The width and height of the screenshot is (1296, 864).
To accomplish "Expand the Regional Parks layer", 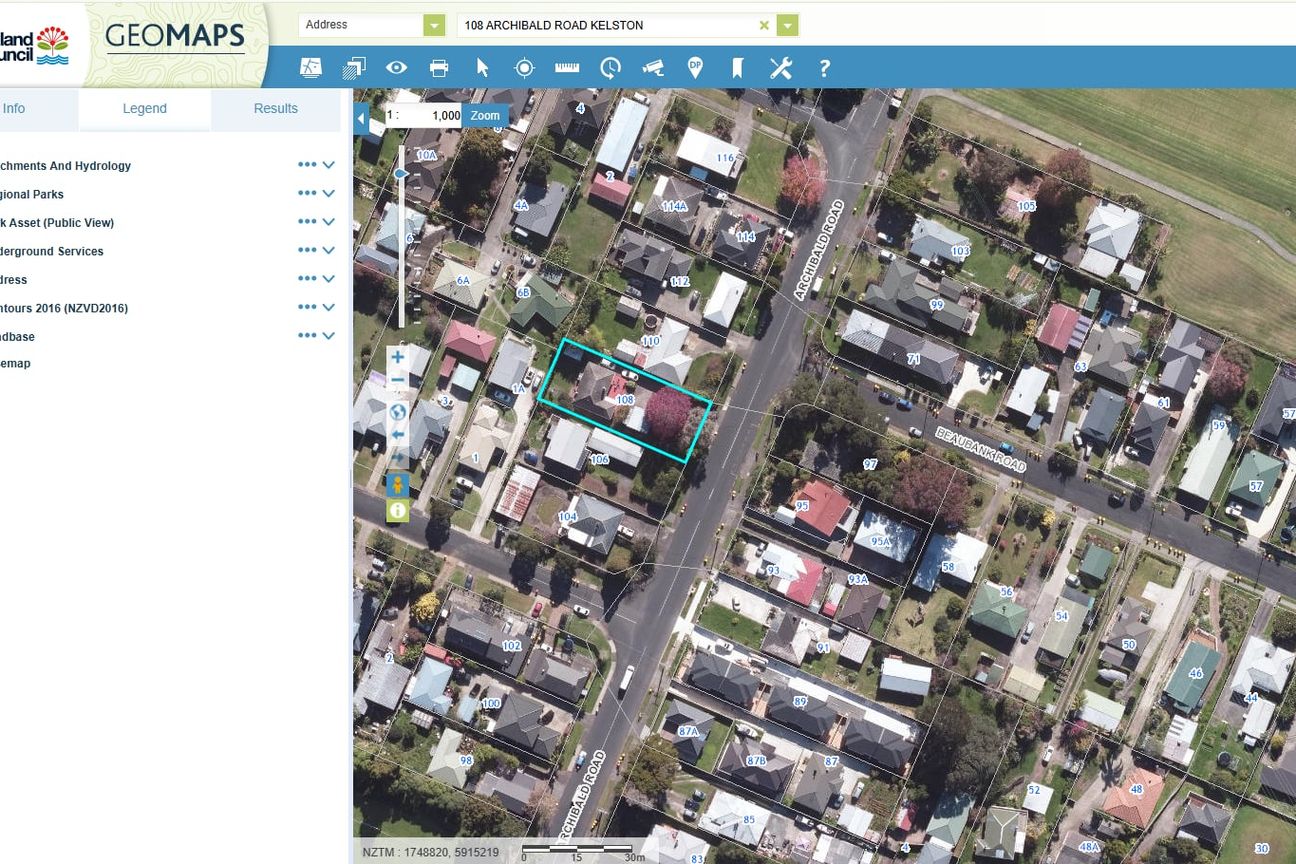I will click(328, 193).
